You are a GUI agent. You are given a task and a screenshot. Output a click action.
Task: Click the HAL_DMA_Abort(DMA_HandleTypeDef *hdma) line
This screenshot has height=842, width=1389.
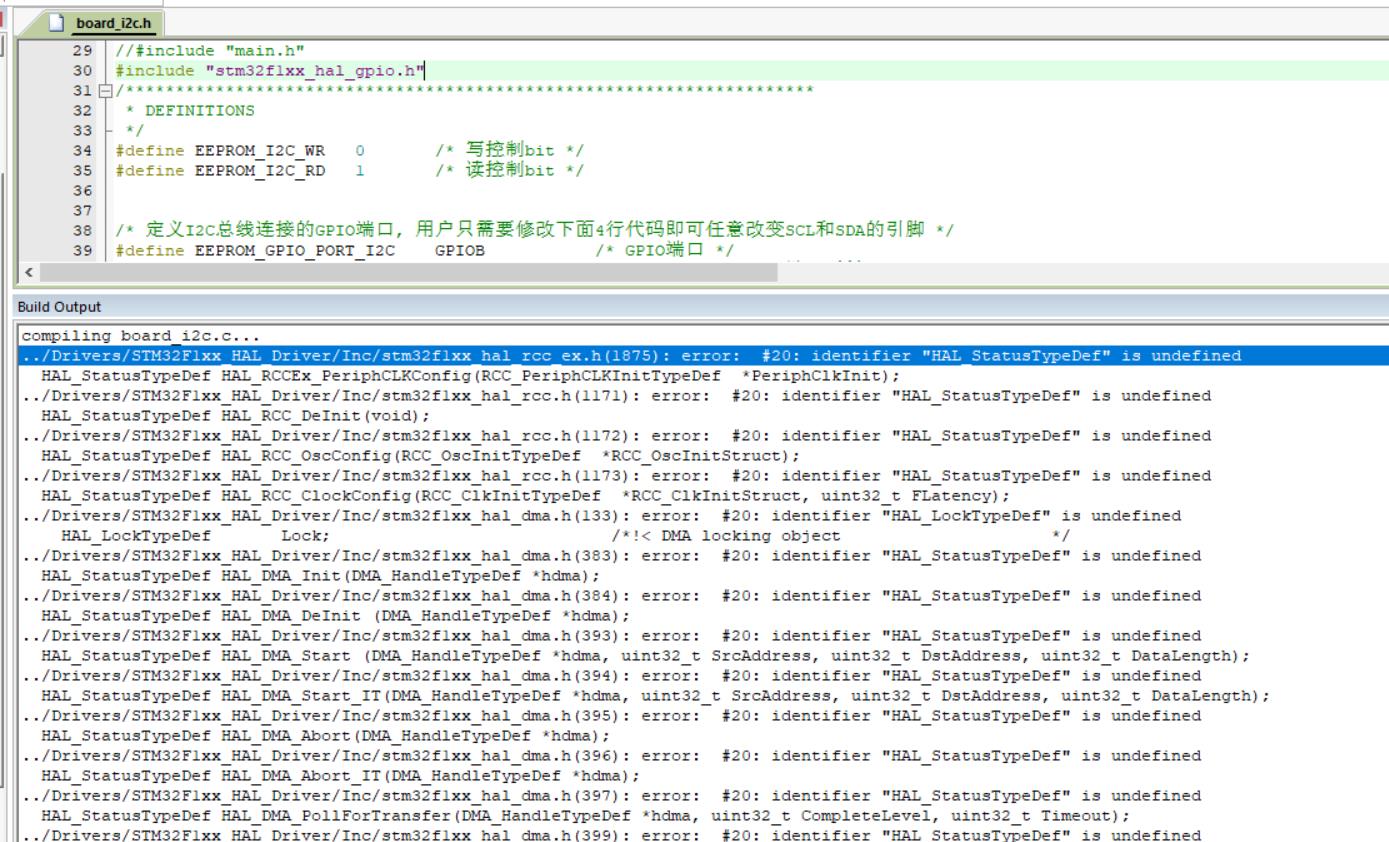pyautogui.click(x=325, y=736)
